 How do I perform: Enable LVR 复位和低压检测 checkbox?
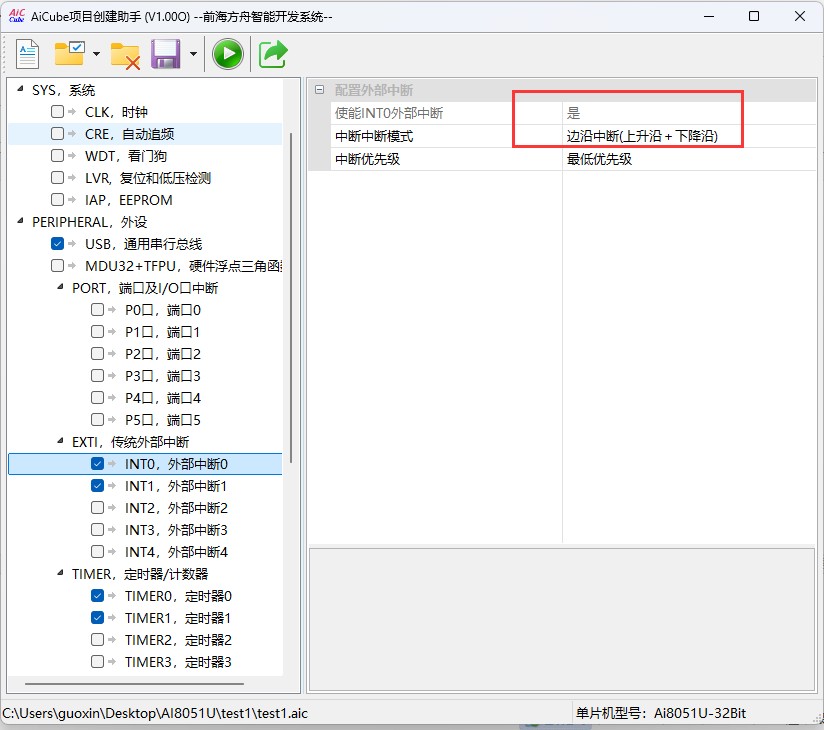57,178
